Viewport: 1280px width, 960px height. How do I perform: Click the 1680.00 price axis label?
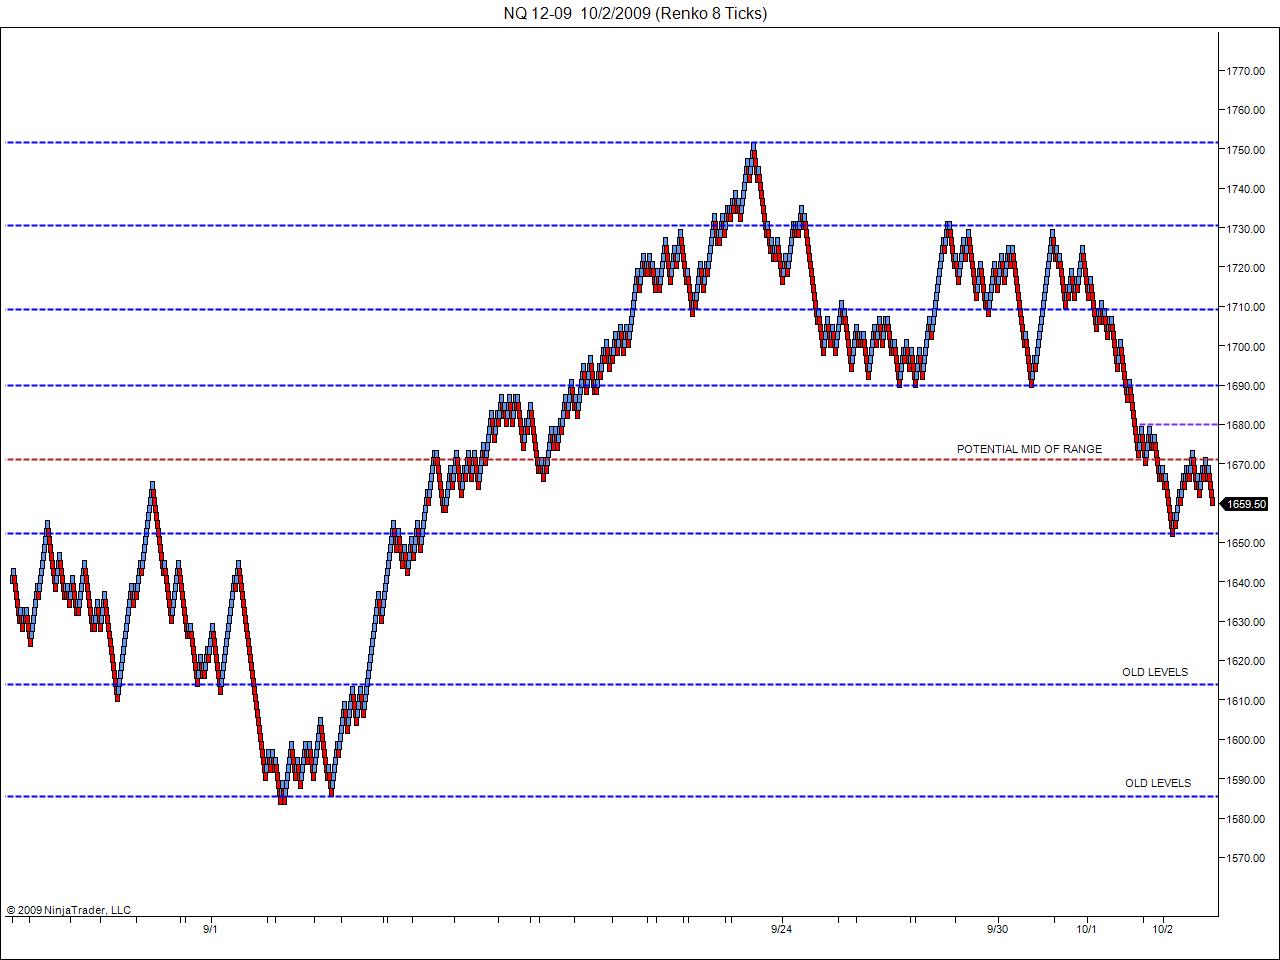coord(1246,425)
